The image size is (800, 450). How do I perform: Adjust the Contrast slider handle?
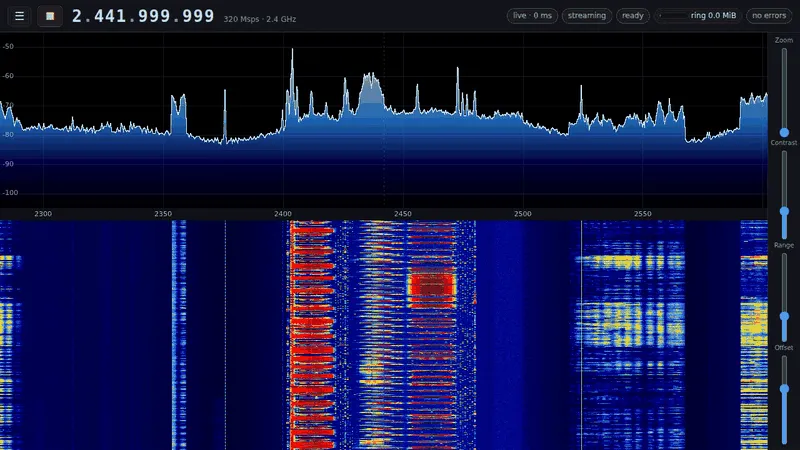(784, 211)
